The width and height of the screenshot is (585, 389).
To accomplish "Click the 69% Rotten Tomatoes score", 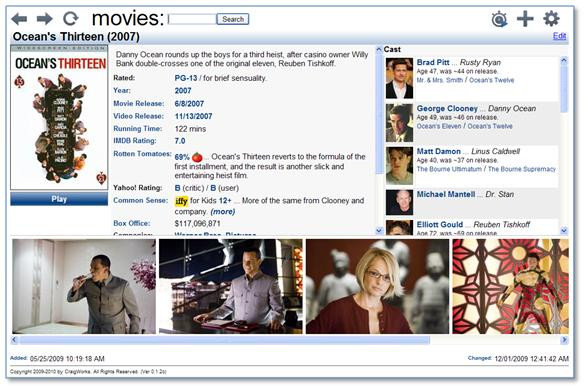I will coord(182,157).
